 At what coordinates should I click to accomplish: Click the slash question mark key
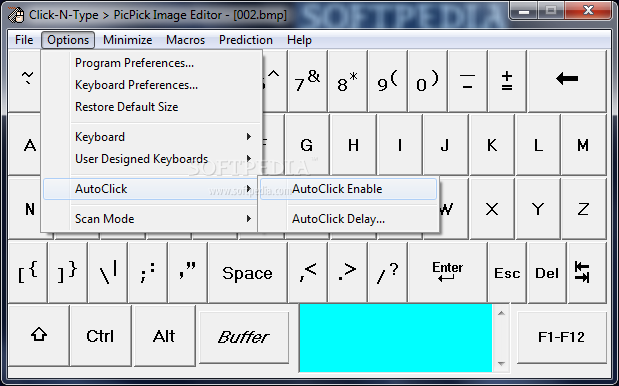tap(388, 272)
